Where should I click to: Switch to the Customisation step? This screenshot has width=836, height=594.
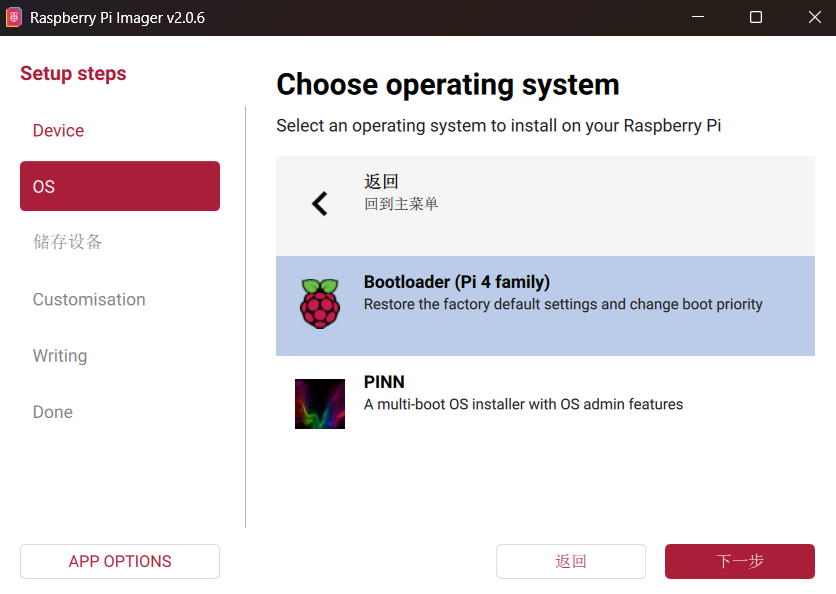(89, 300)
